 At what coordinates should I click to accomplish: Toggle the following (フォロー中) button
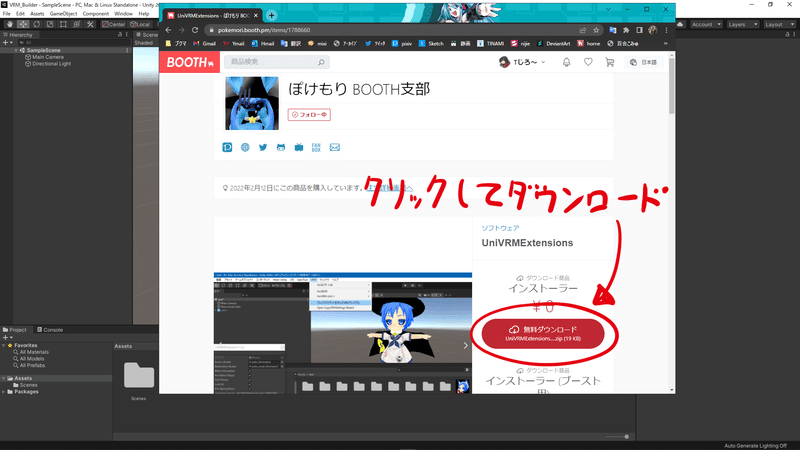click(309, 115)
